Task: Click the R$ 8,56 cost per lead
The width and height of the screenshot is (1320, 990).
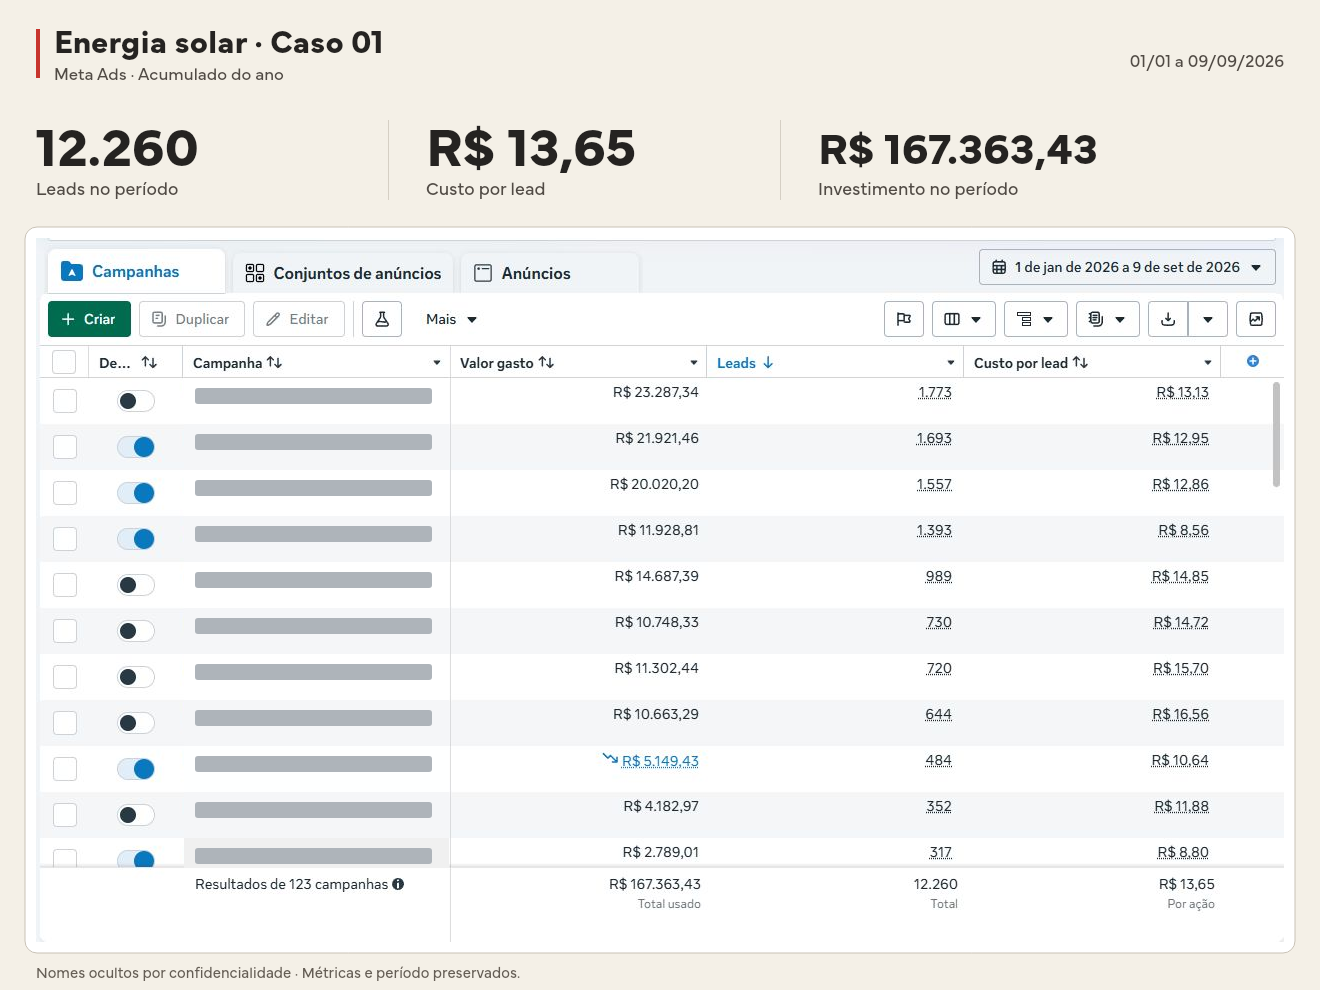Action: (1183, 530)
